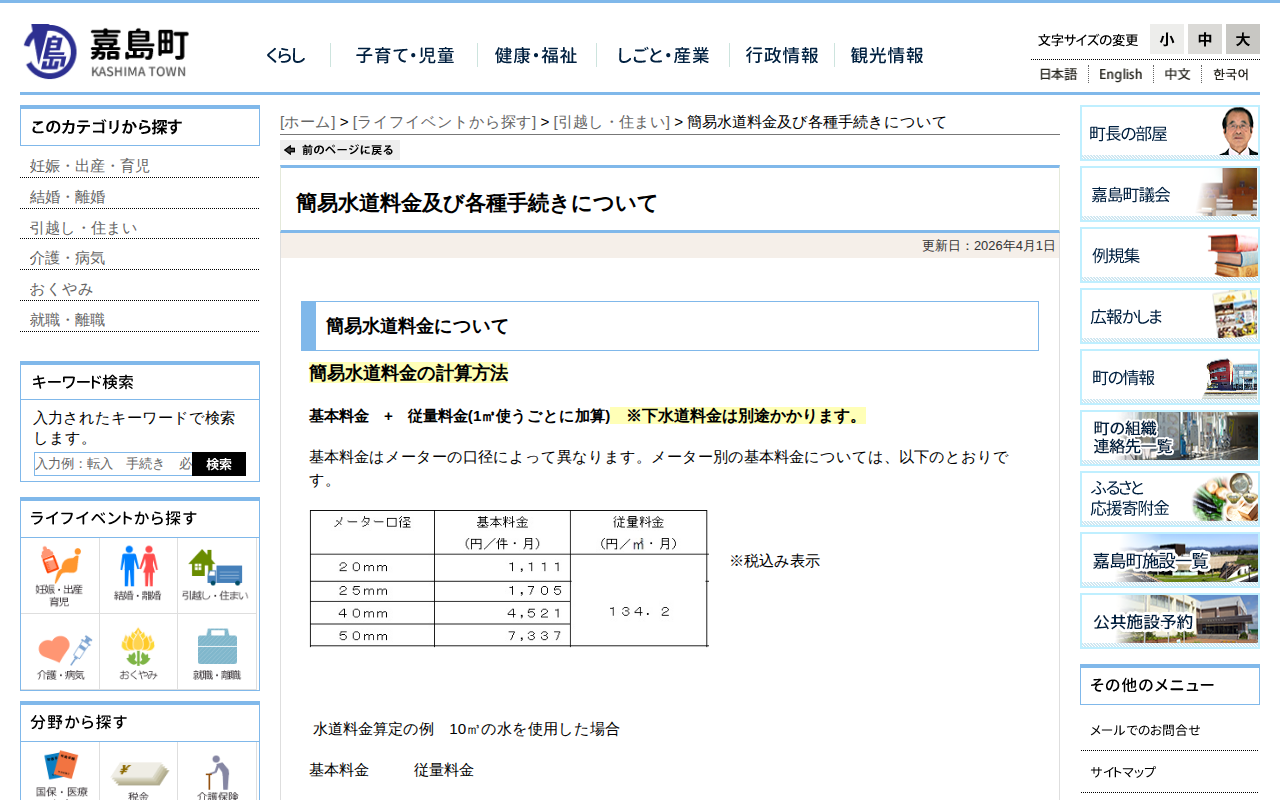Click the 7,337 basic fee cell

tap(502, 636)
